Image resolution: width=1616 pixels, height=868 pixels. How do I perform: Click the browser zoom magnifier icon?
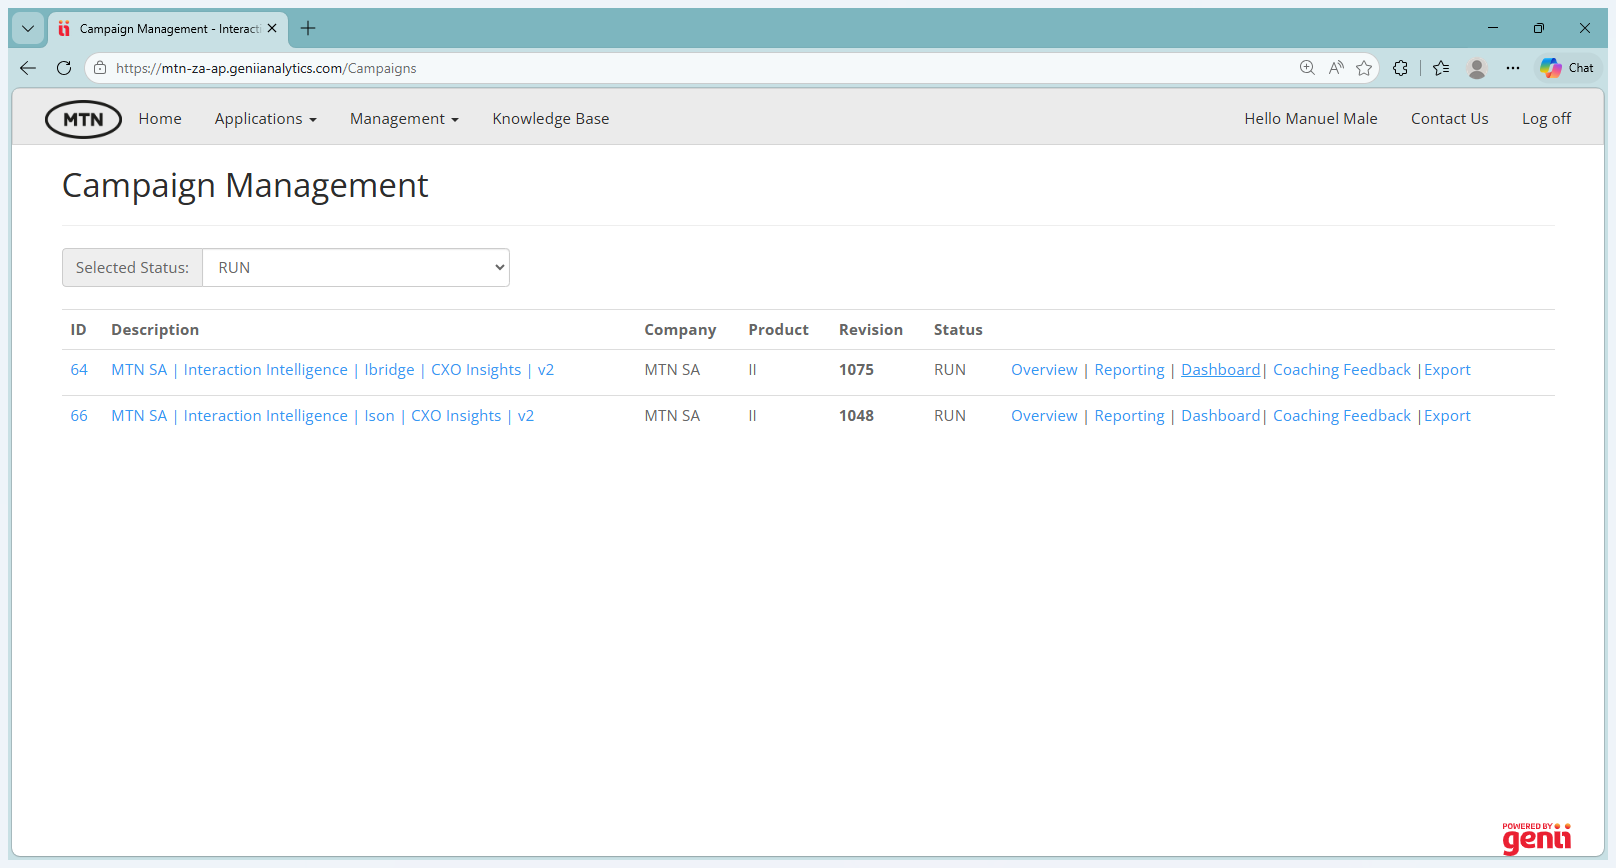coord(1307,68)
